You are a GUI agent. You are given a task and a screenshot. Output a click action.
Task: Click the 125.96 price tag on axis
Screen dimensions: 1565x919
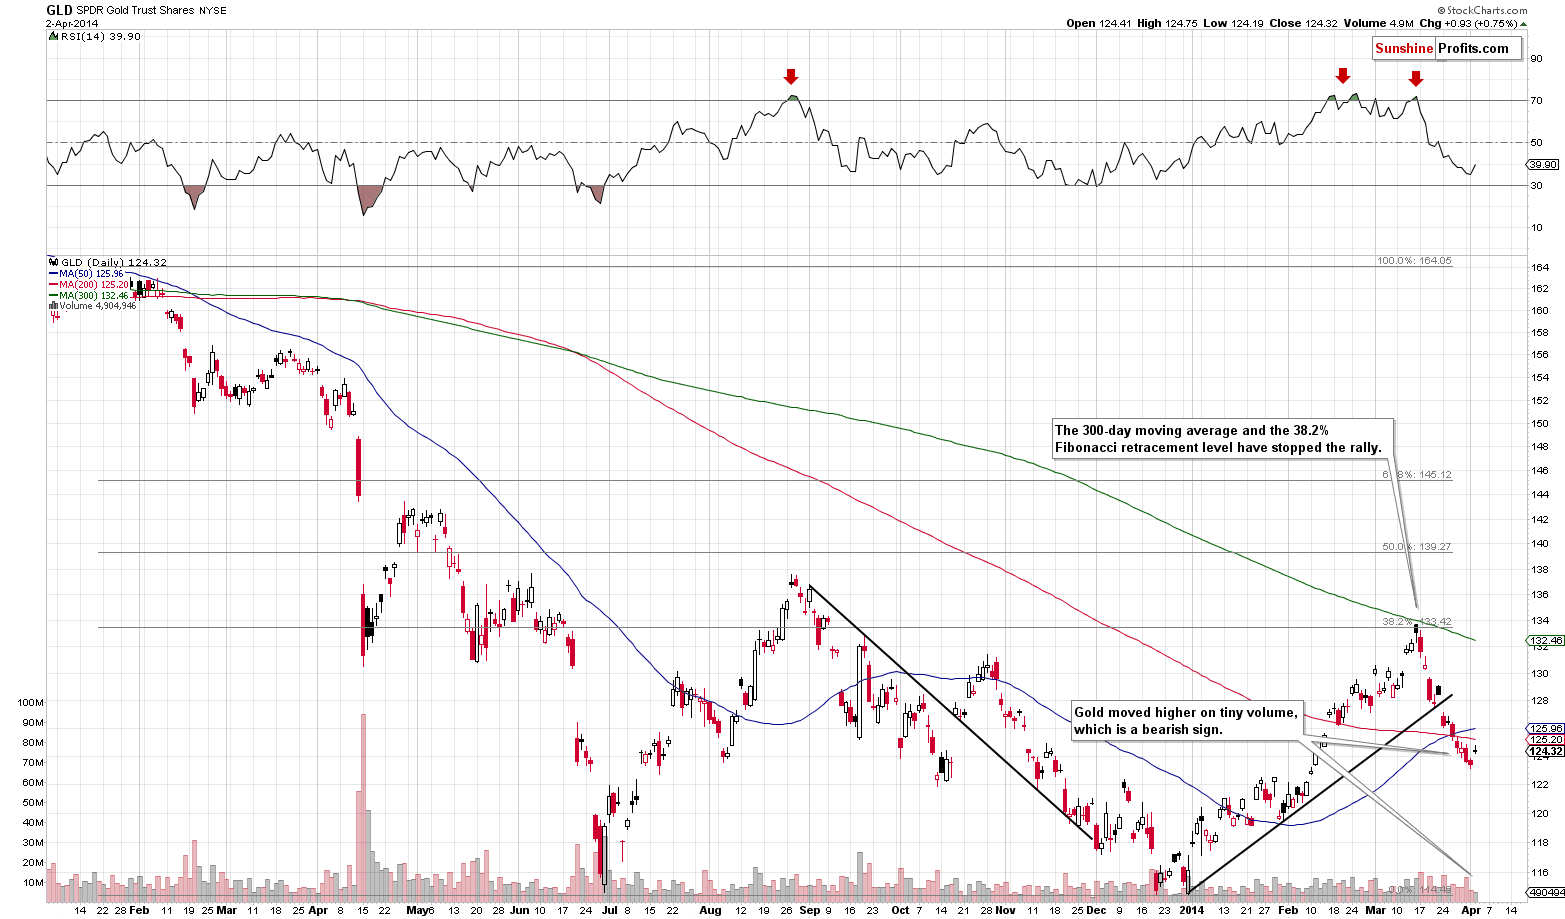click(x=1546, y=728)
